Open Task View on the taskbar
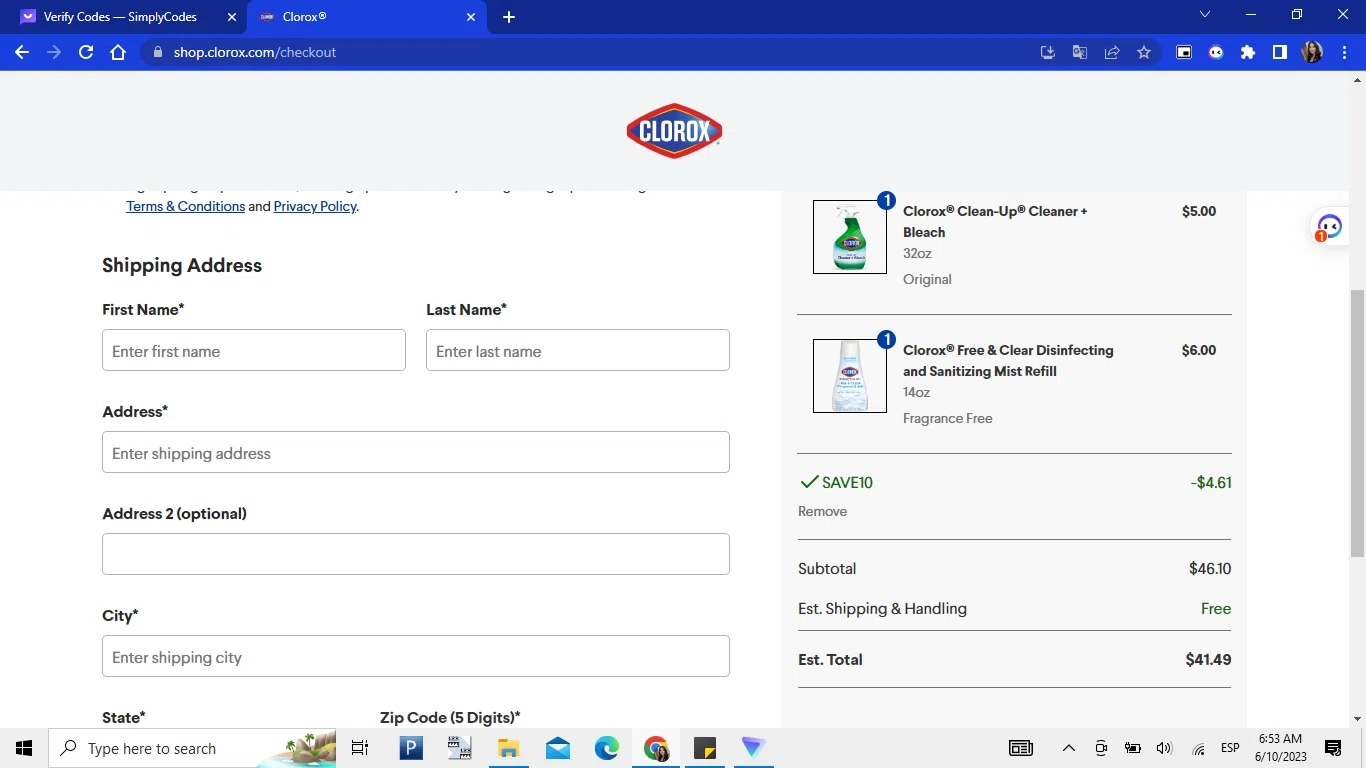 [360, 748]
